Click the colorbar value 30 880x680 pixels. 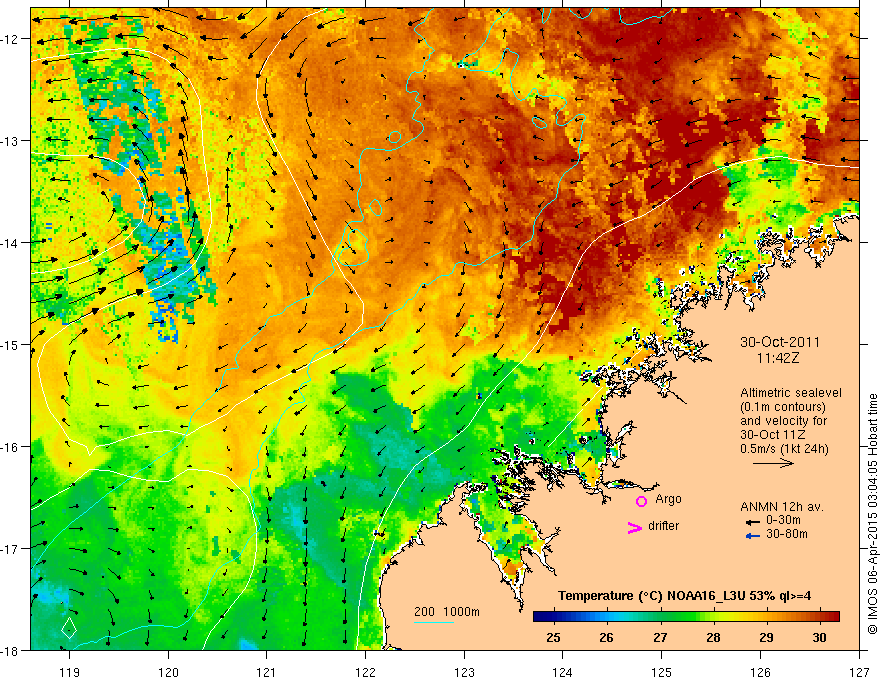click(x=819, y=637)
